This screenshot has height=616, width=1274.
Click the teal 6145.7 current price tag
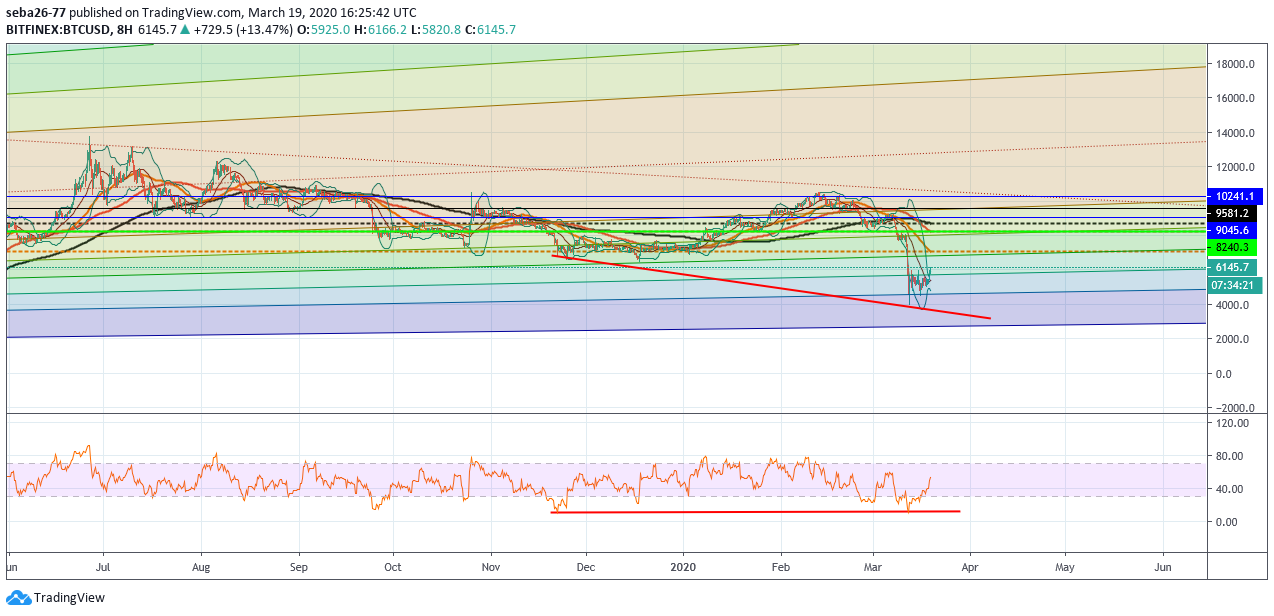pyautogui.click(x=1234, y=268)
